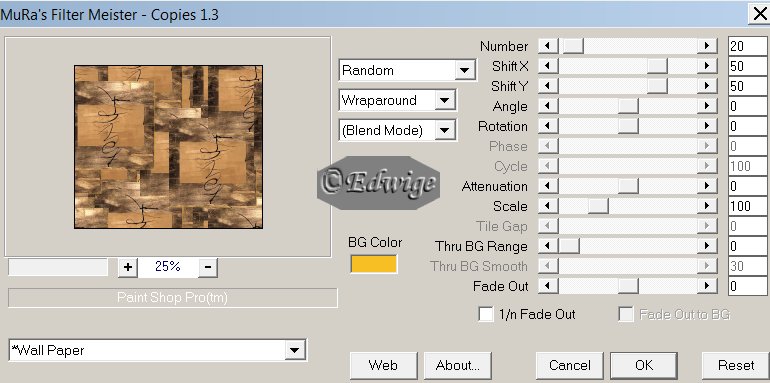Open the Blend Mode dropdown
770x383 pixels.
(x=444, y=131)
